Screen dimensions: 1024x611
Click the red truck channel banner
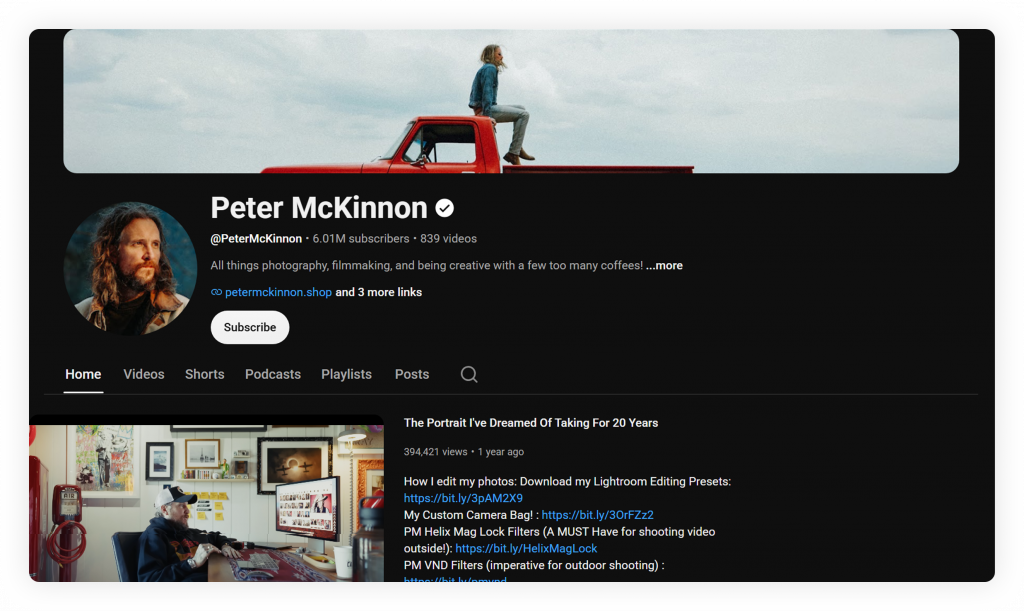pos(511,101)
